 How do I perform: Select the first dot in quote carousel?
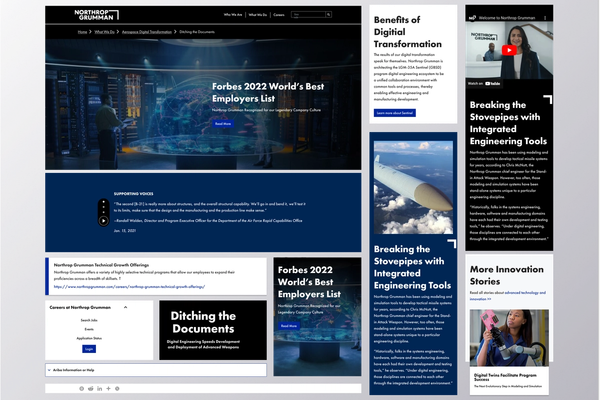coord(103,202)
